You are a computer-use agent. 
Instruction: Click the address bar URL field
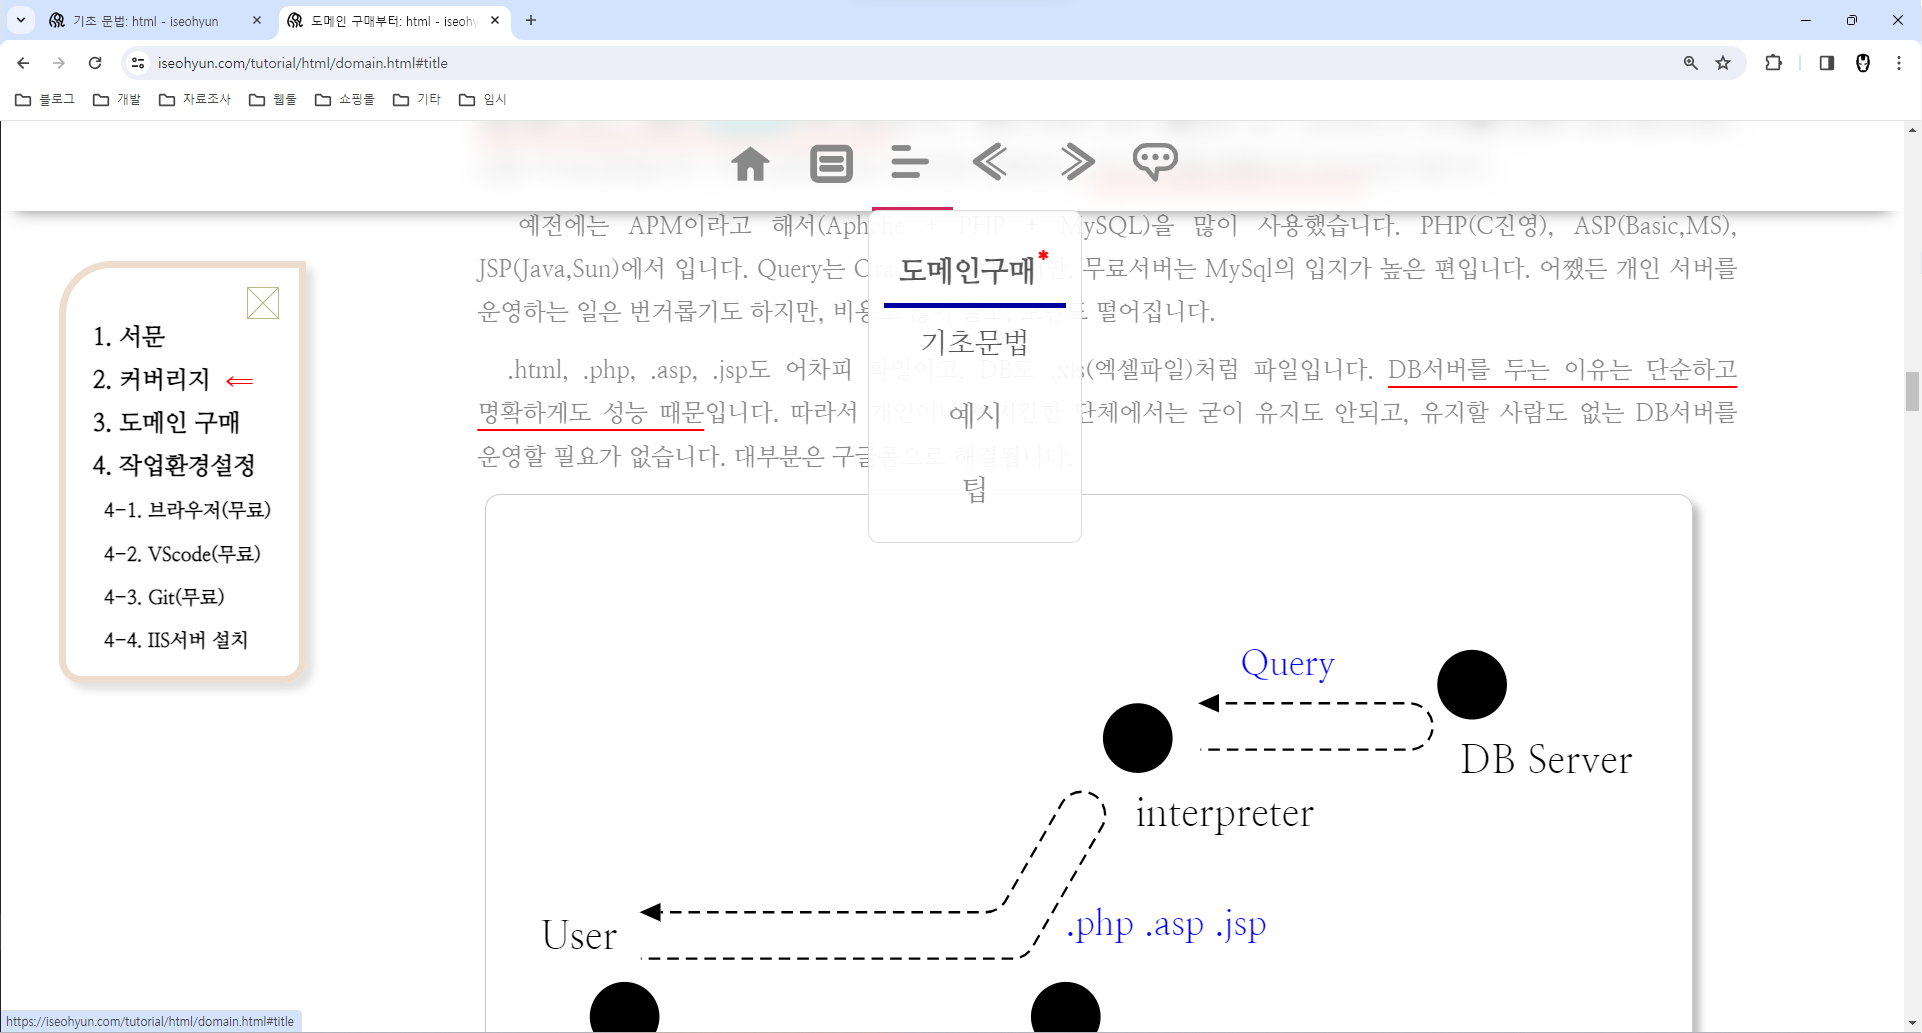pos(910,63)
